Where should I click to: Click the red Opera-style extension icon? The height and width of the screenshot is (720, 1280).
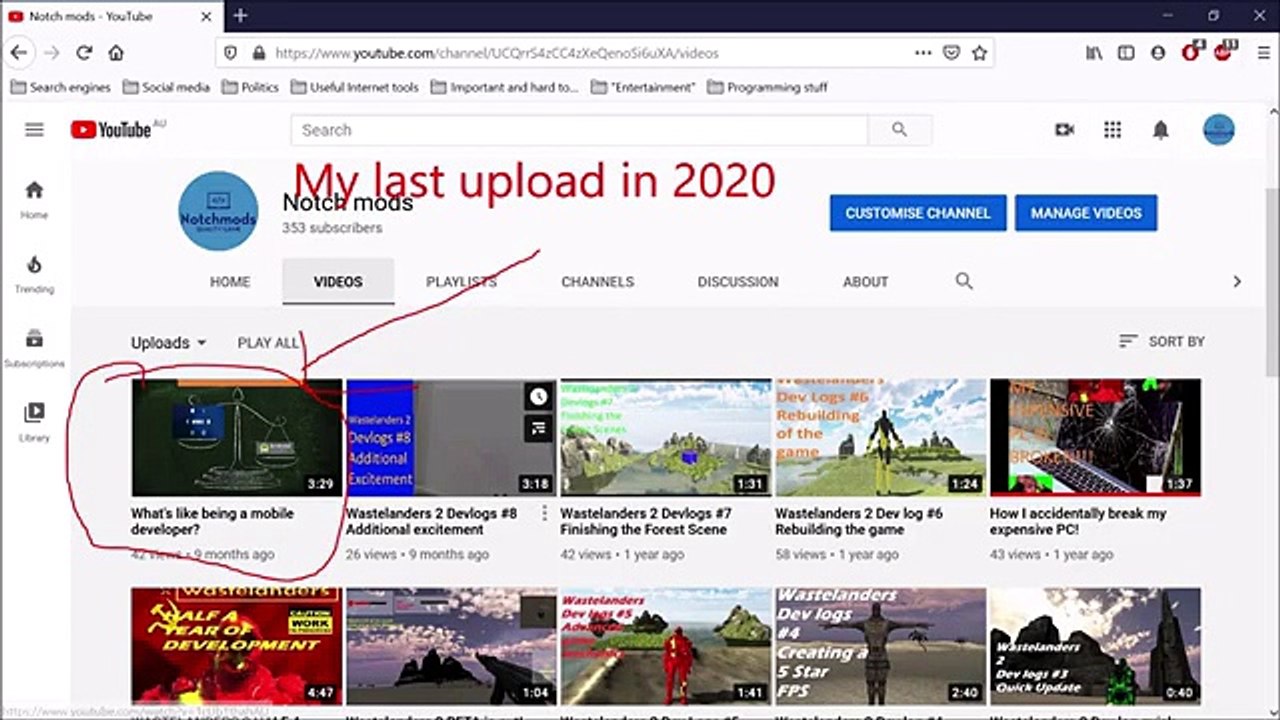(1191, 52)
